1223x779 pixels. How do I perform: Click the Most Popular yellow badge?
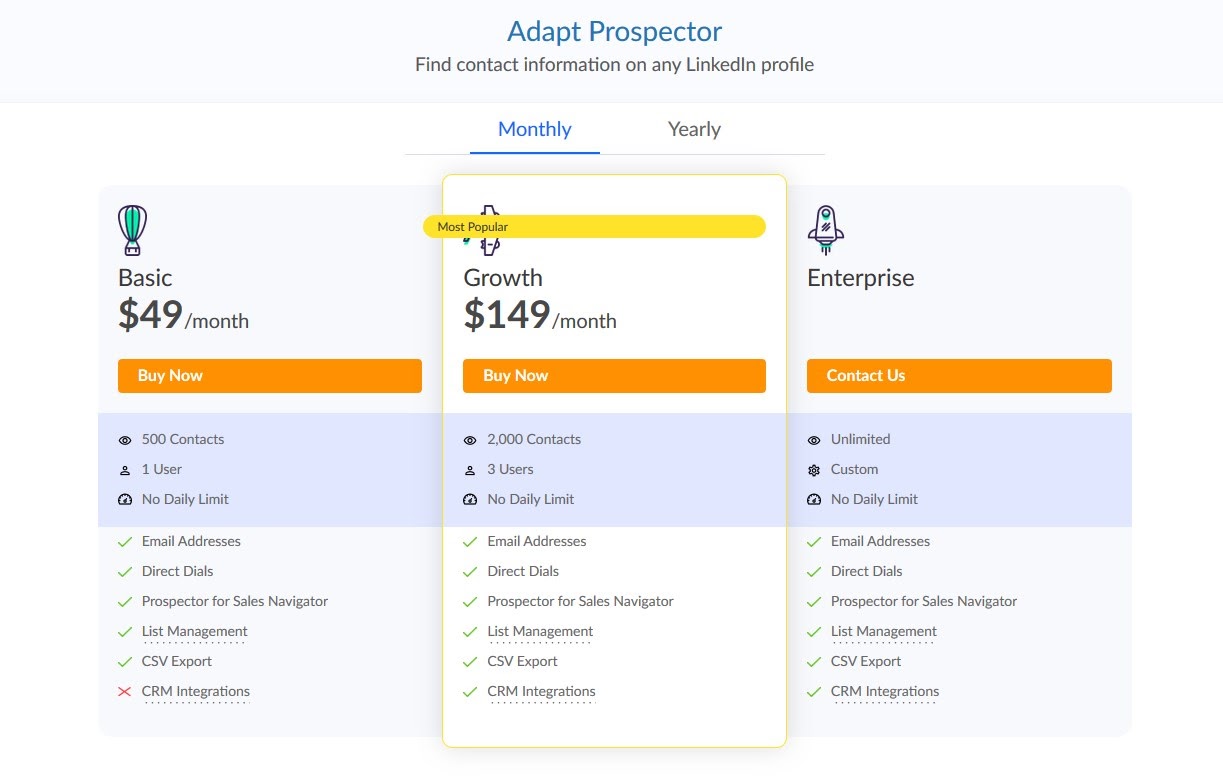pyautogui.click(x=594, y=227)
